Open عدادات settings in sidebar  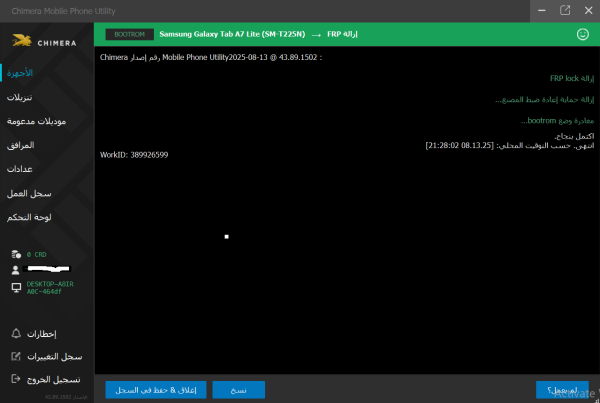(x=20, y=169)
